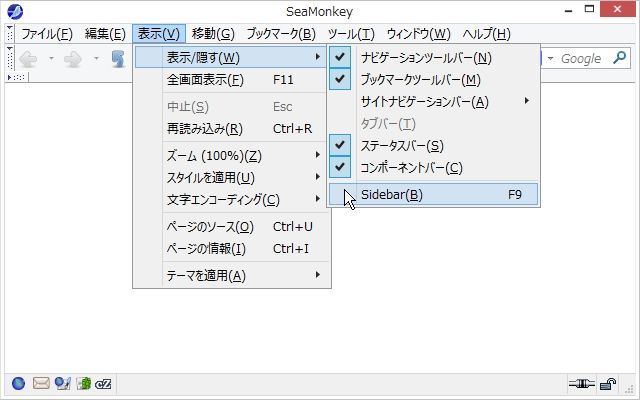Open the ファイル(F) menu
Image resolution: width=640 pixels, height=400 pixels.
[47, 34]
